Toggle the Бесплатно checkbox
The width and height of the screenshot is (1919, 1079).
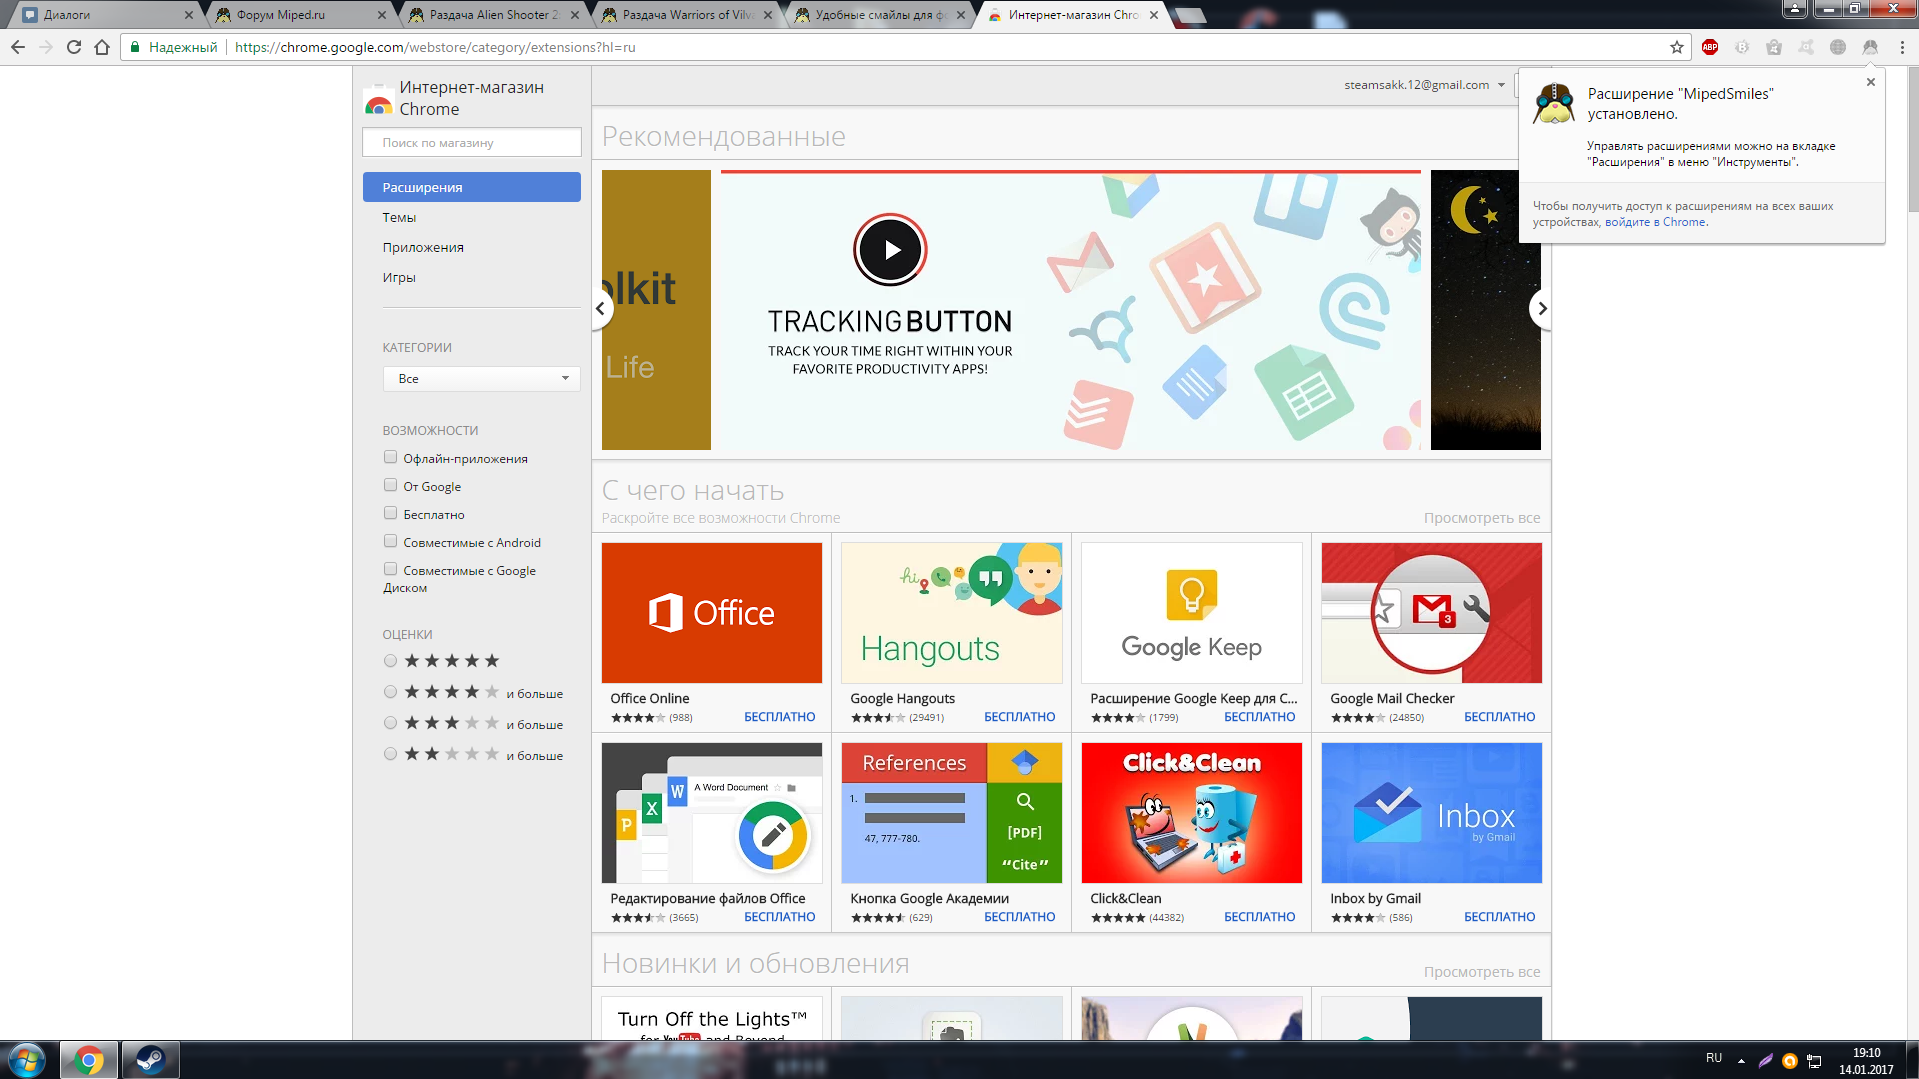point(391,513)
